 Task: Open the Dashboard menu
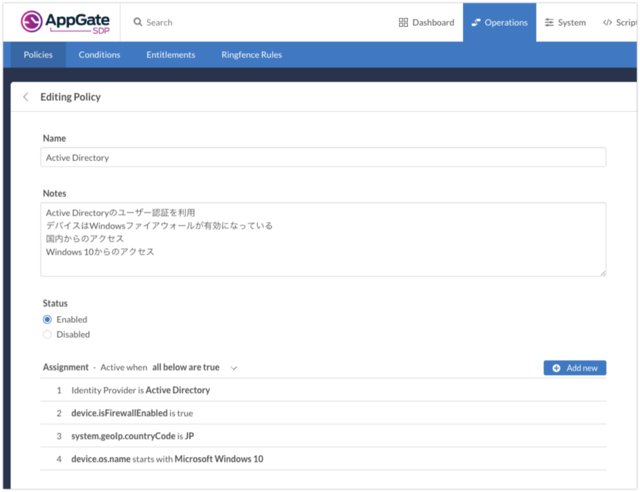tap(427, 22)
